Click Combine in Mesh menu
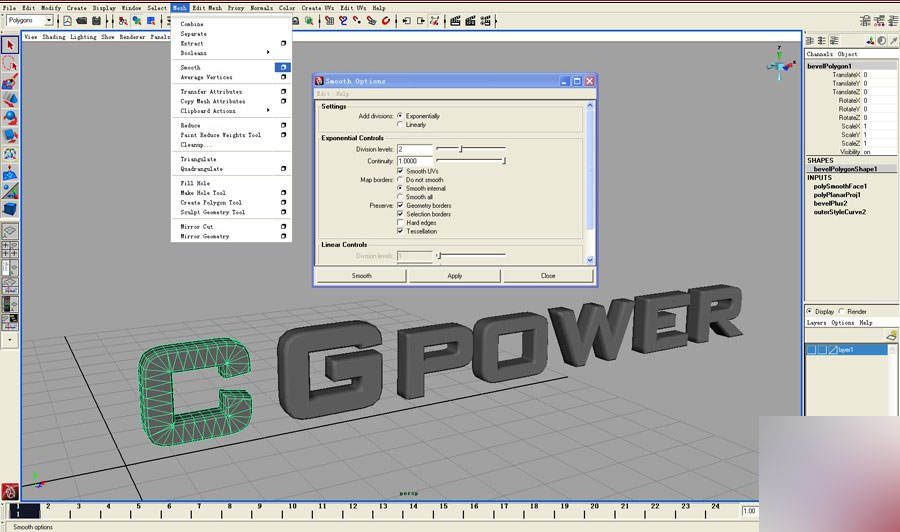 click(192, 24)
